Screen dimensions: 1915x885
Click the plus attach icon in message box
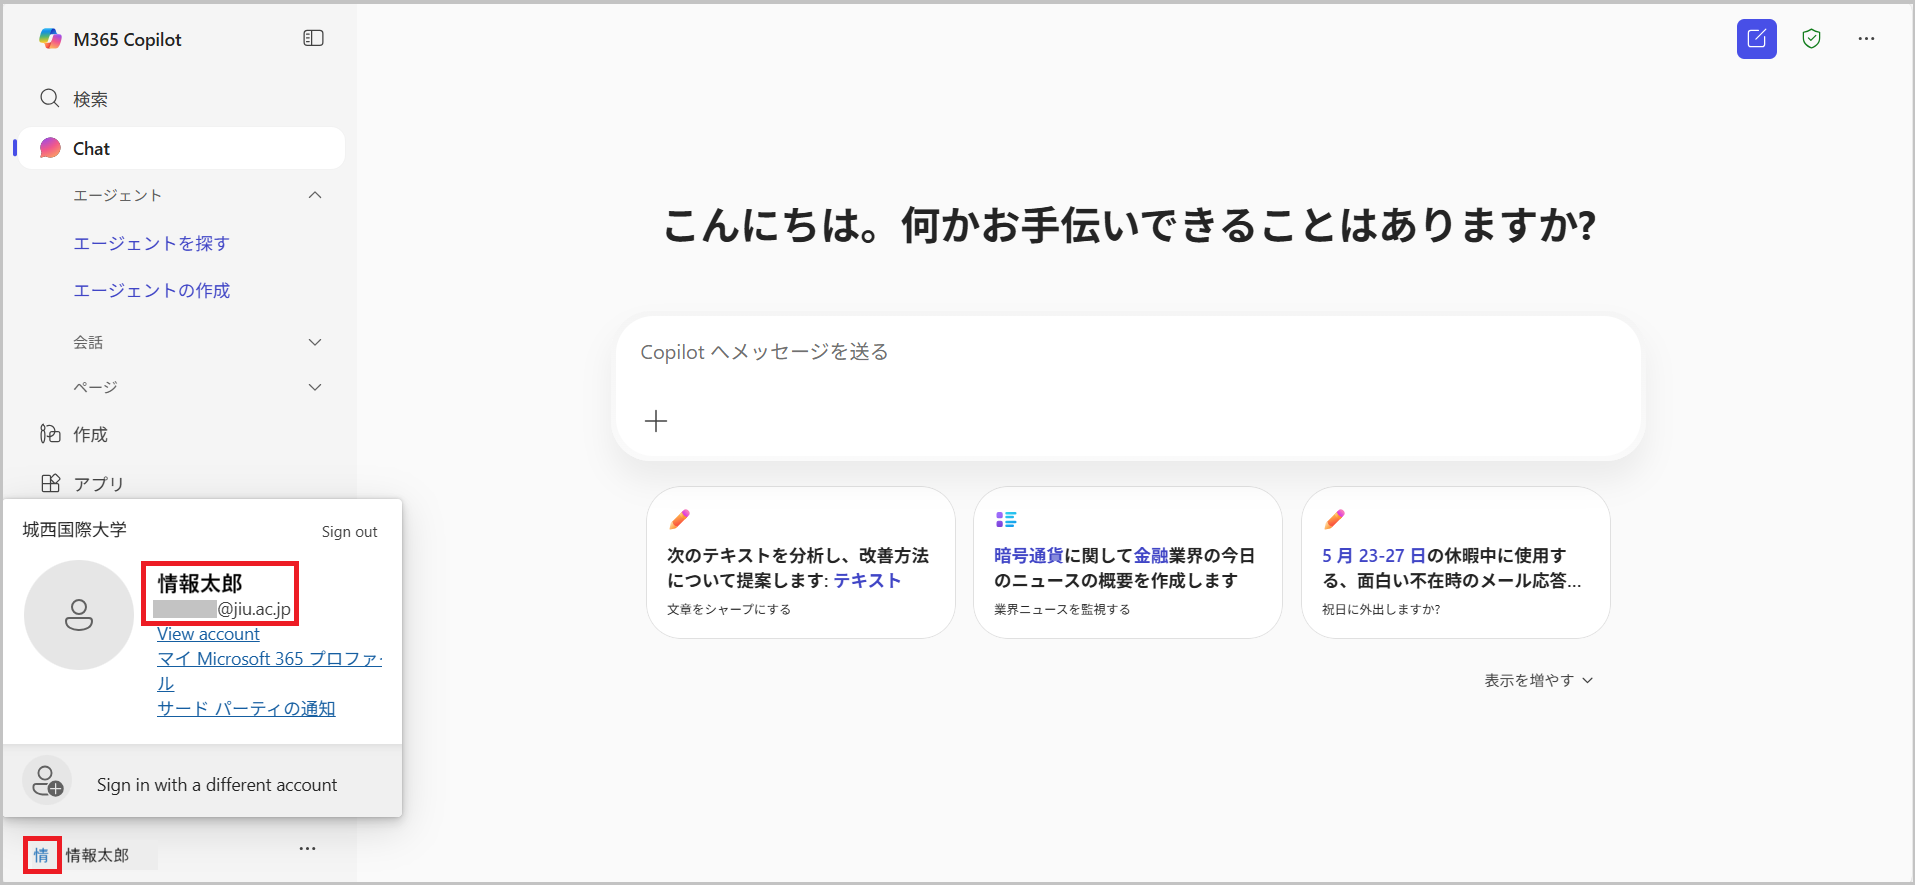click(656, 421)
